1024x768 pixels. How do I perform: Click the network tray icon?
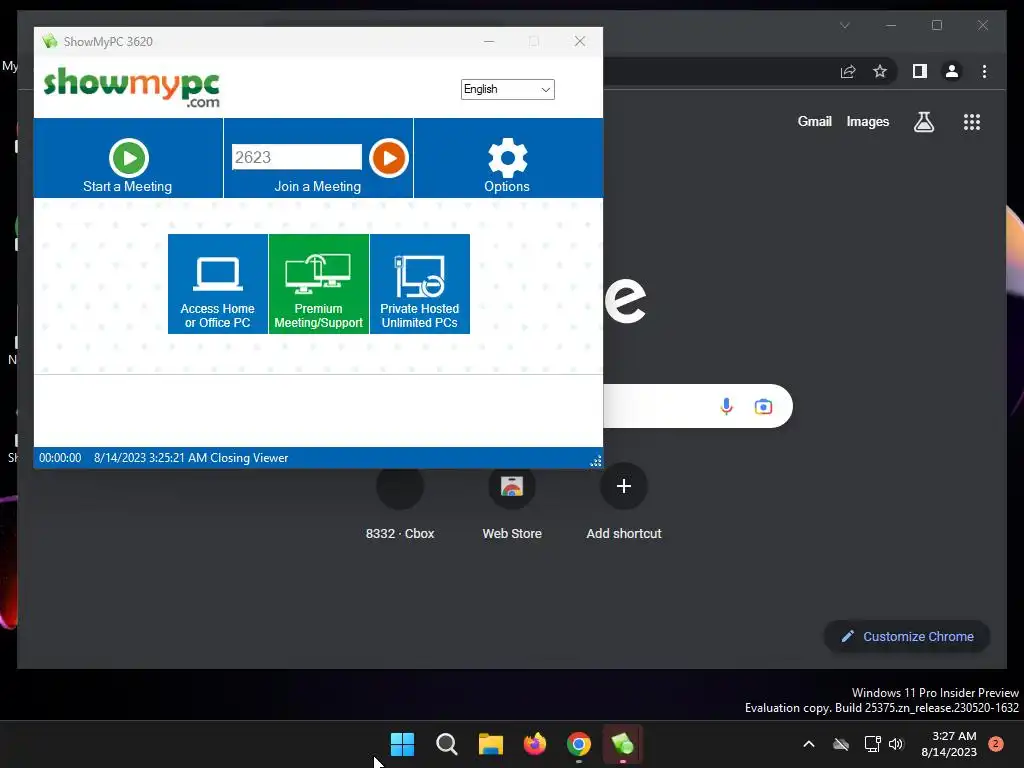tap(872, 744)
